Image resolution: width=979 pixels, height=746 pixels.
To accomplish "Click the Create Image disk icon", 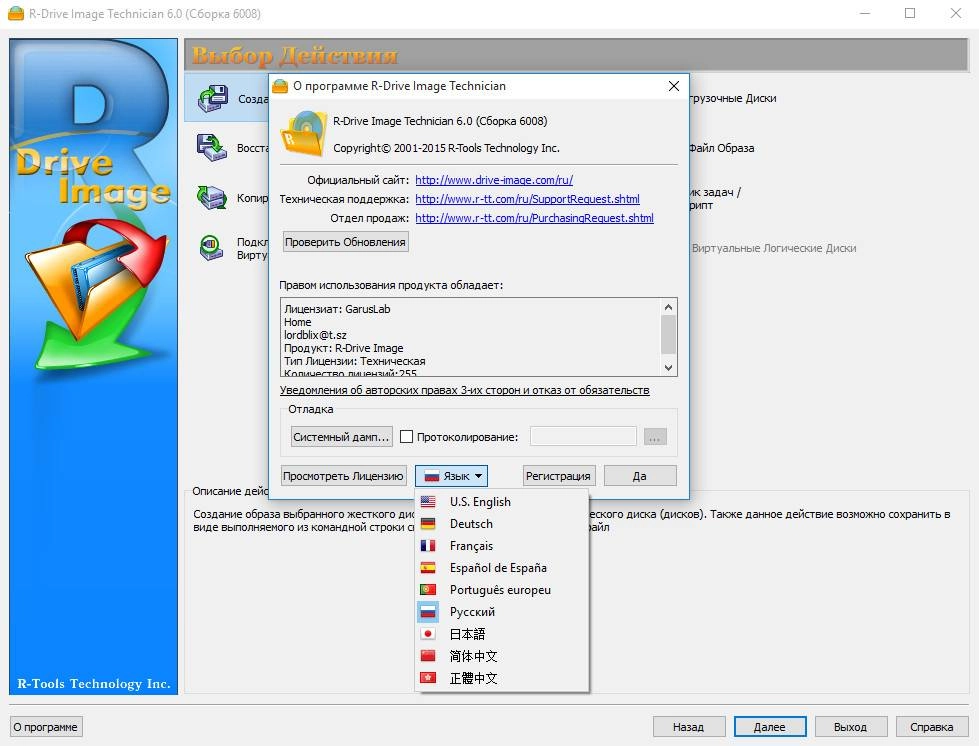I will click(x=213, y=98).
